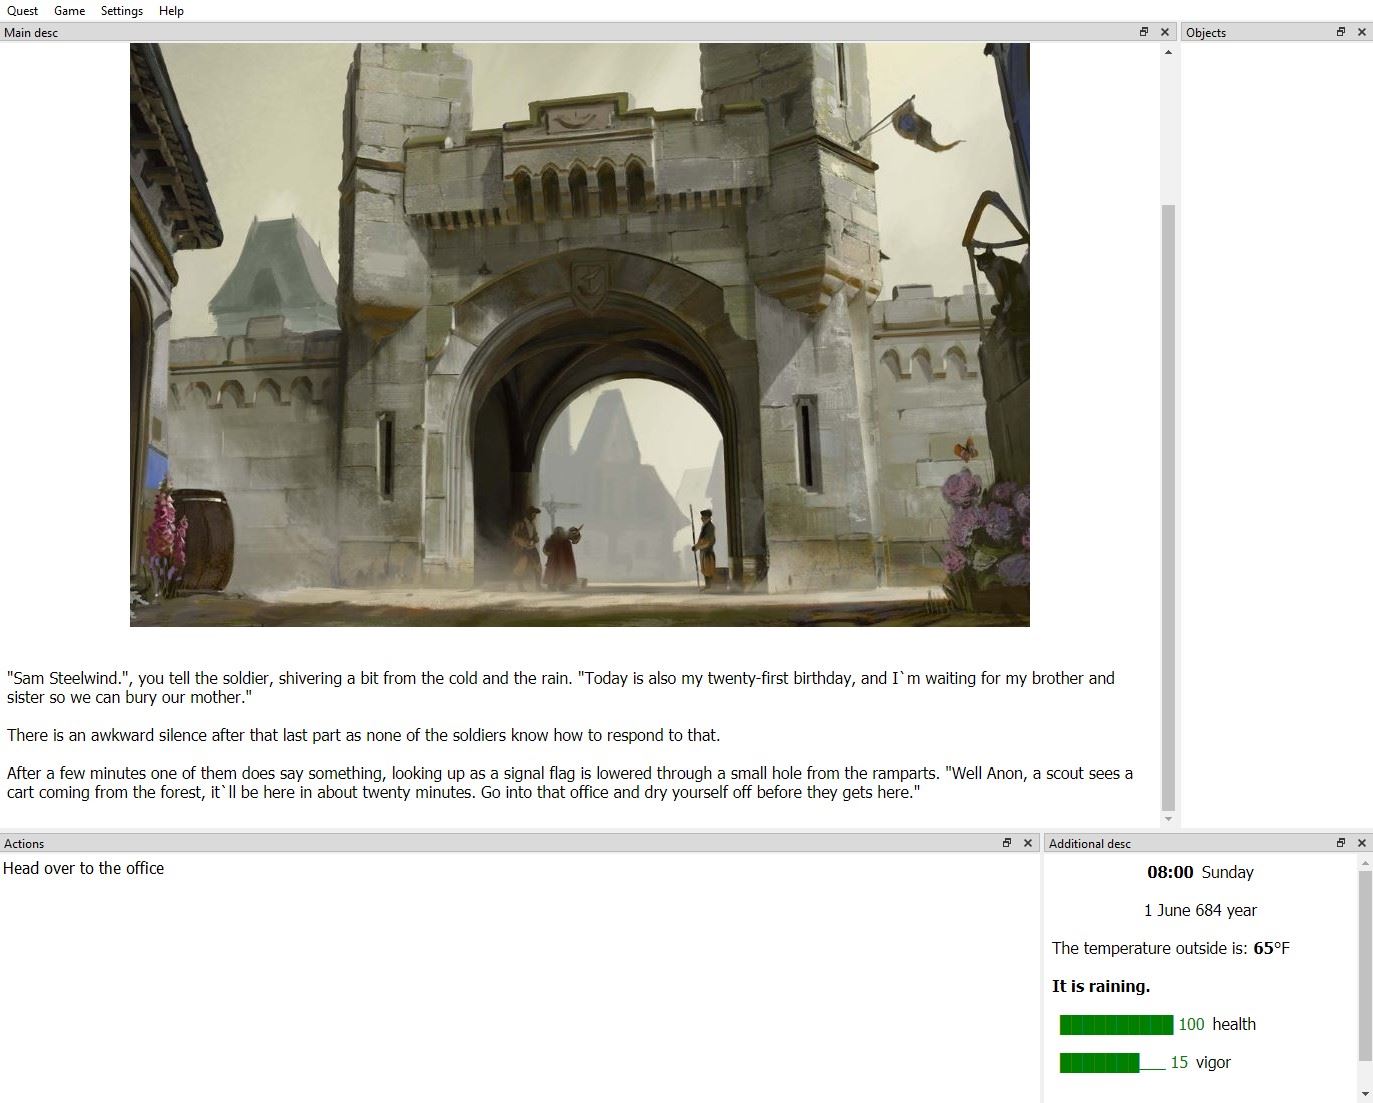Click Main desc scrollbar down arrow
1373x1103 pixels.
[x=1168, y=819]
